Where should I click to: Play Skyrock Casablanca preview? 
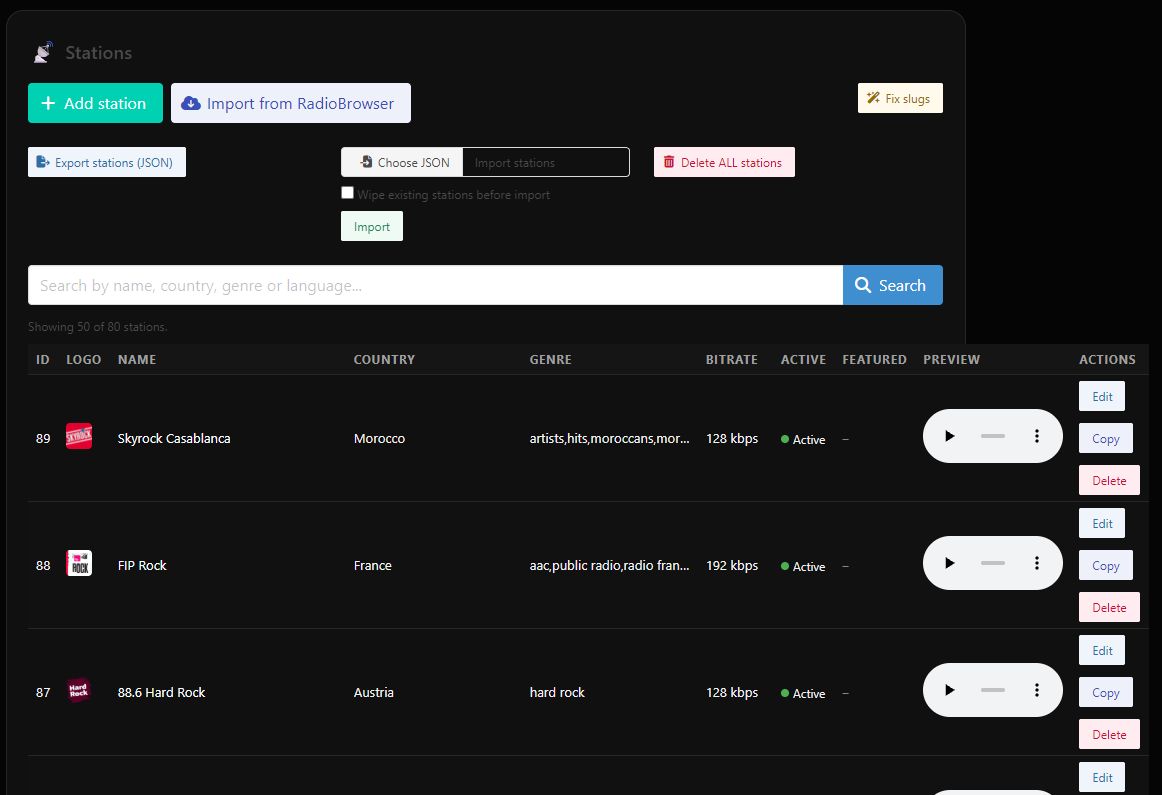point(949,436)
